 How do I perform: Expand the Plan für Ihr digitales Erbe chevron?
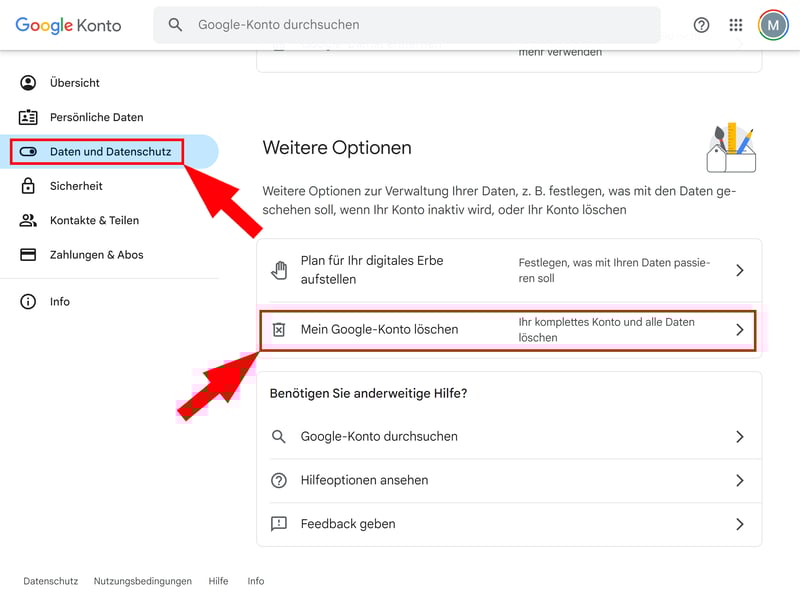[x=740, y=270]
